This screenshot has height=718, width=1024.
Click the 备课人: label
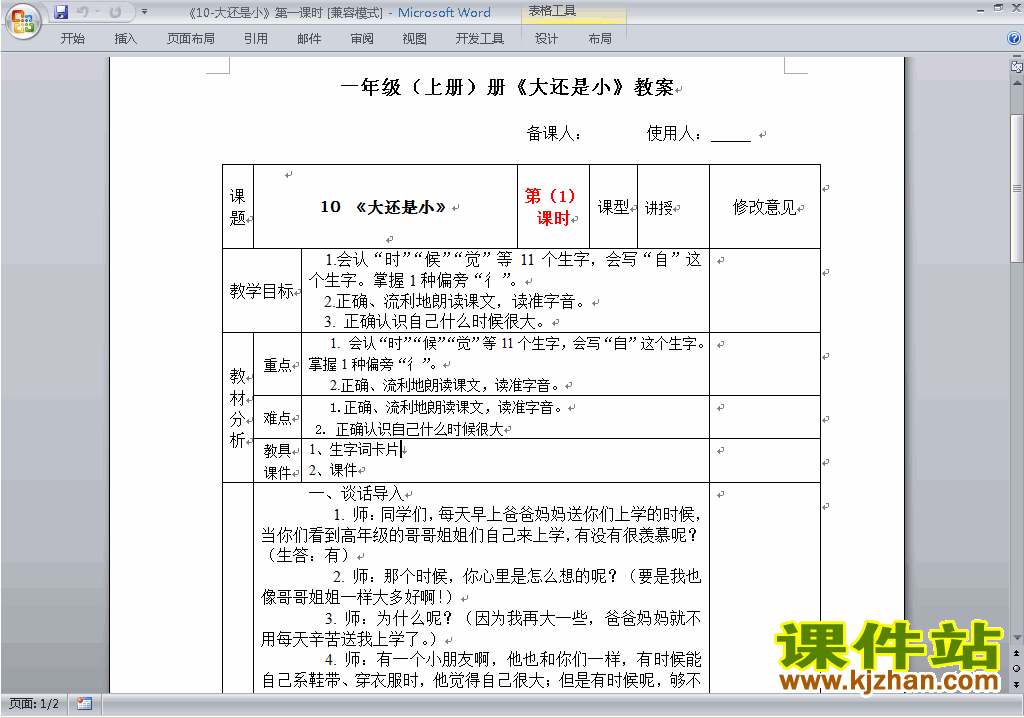554,133
